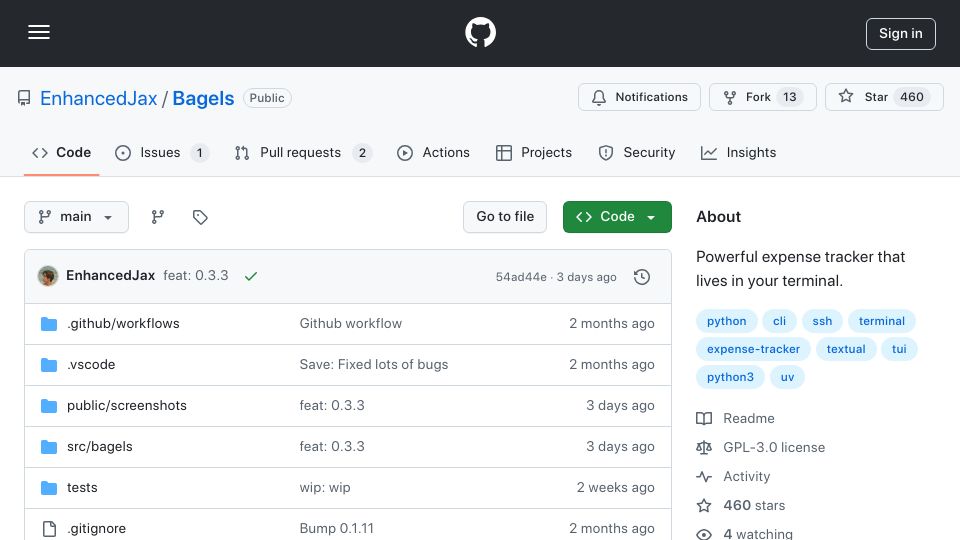The width and height of the screenshot is (960, 540).
Task: Expand the main branch dropdown
Action: click(77, 217)
